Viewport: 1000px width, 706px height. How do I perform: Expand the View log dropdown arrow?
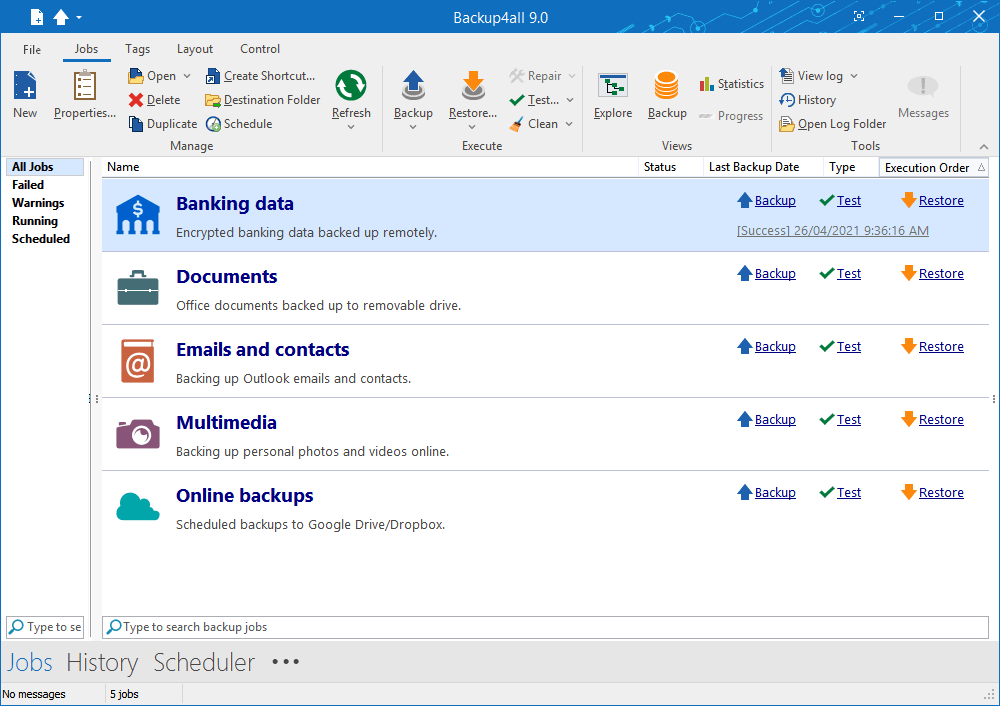[x=853, y=76]
